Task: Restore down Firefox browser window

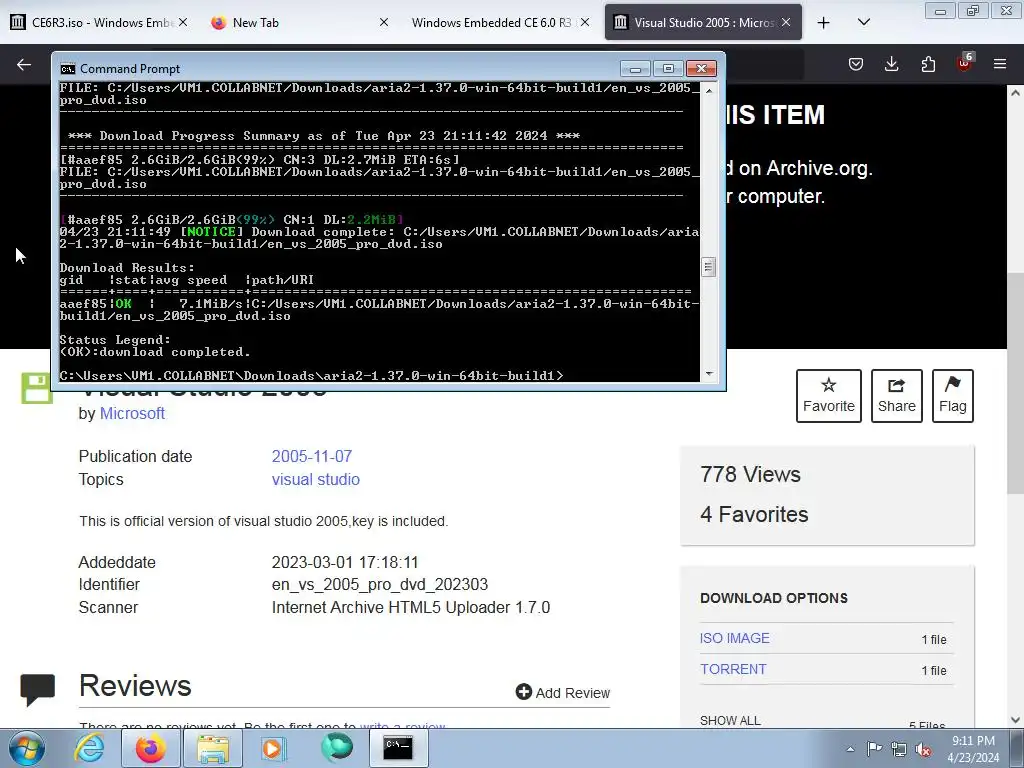Action: [973, 11]
